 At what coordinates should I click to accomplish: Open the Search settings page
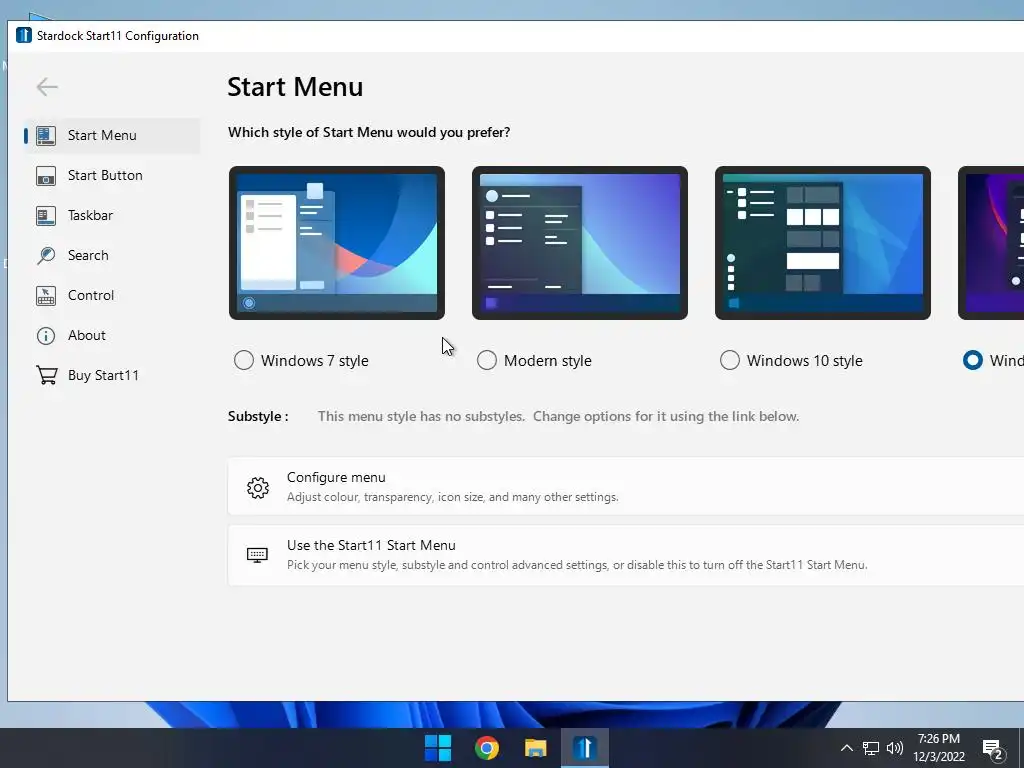tap(112, 255)
